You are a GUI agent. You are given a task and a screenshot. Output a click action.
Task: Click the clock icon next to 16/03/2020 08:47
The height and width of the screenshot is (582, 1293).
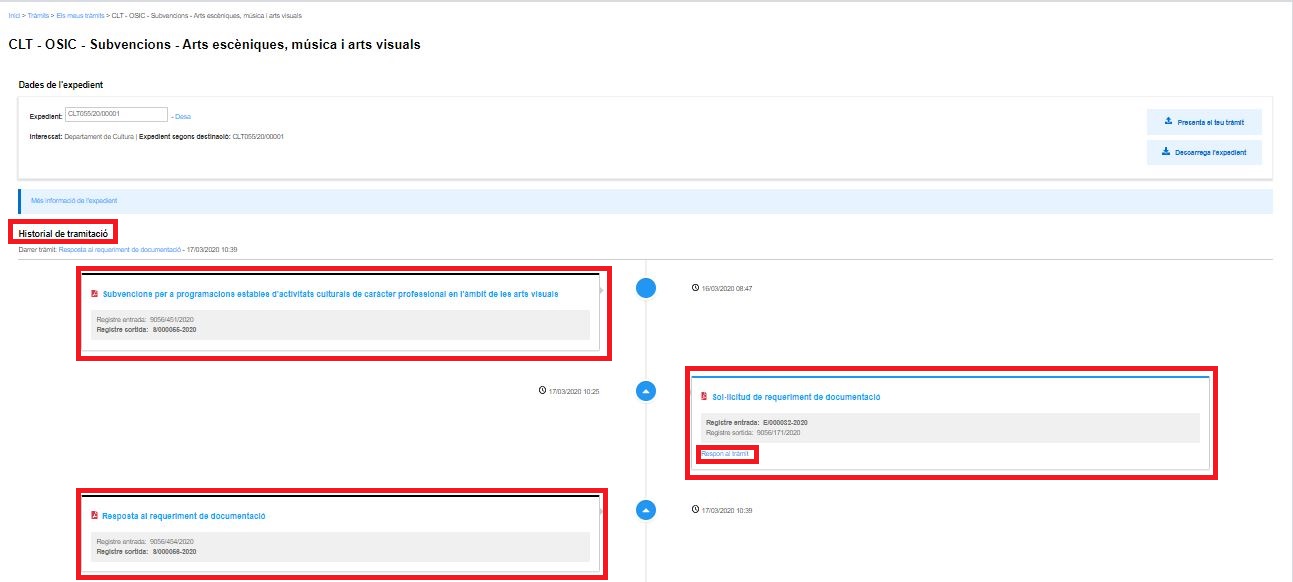695,288
